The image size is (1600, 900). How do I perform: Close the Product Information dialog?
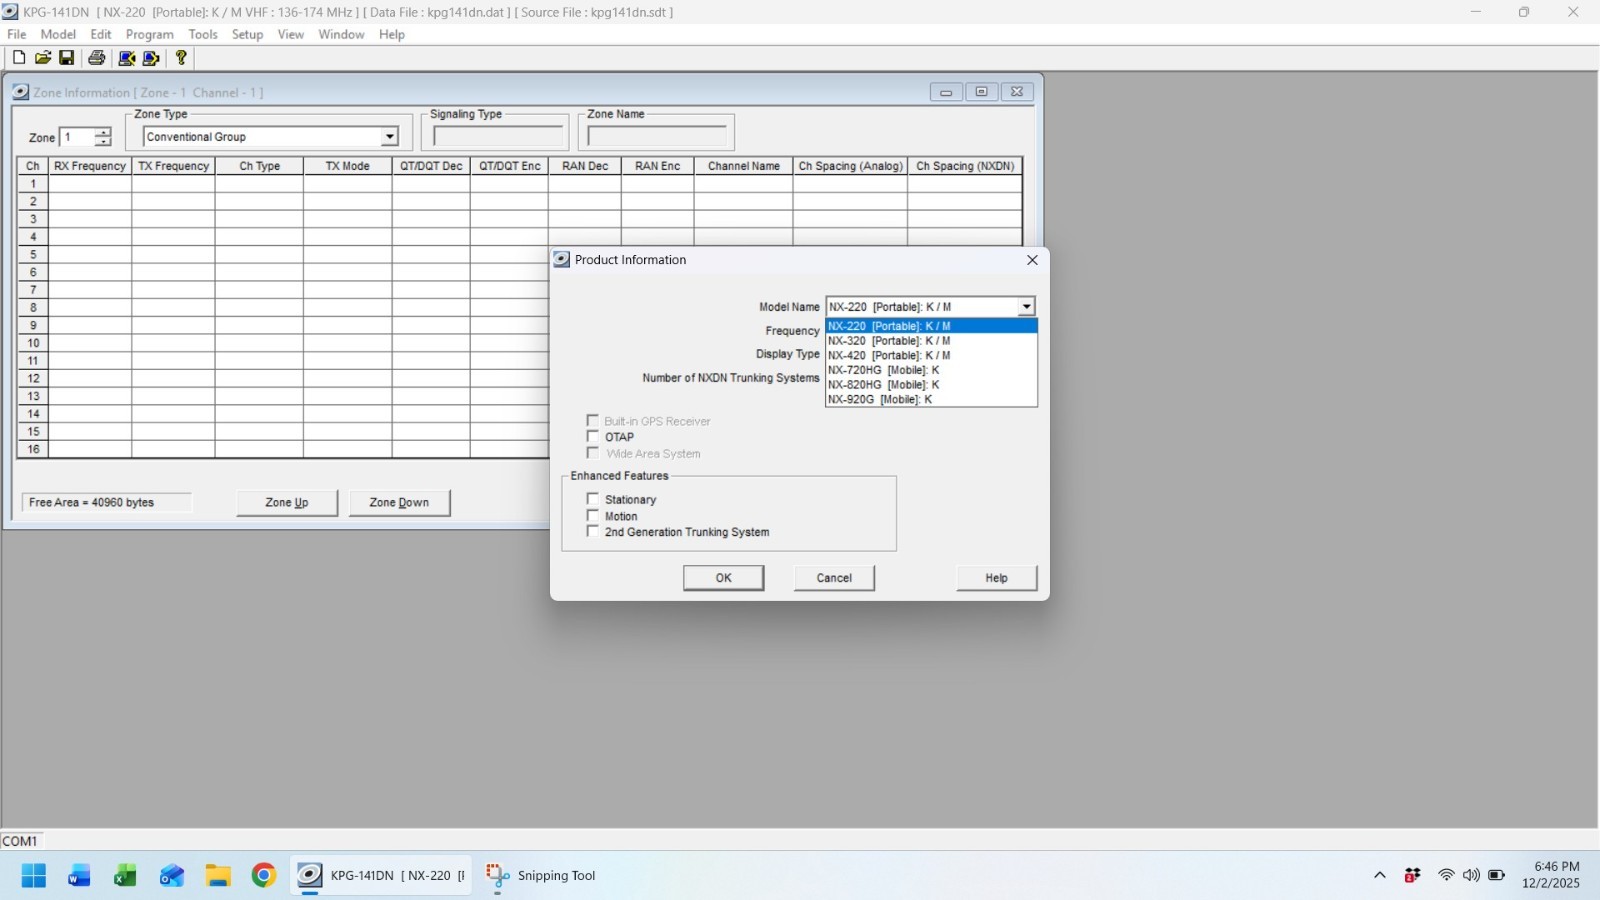coord(1033,260)
